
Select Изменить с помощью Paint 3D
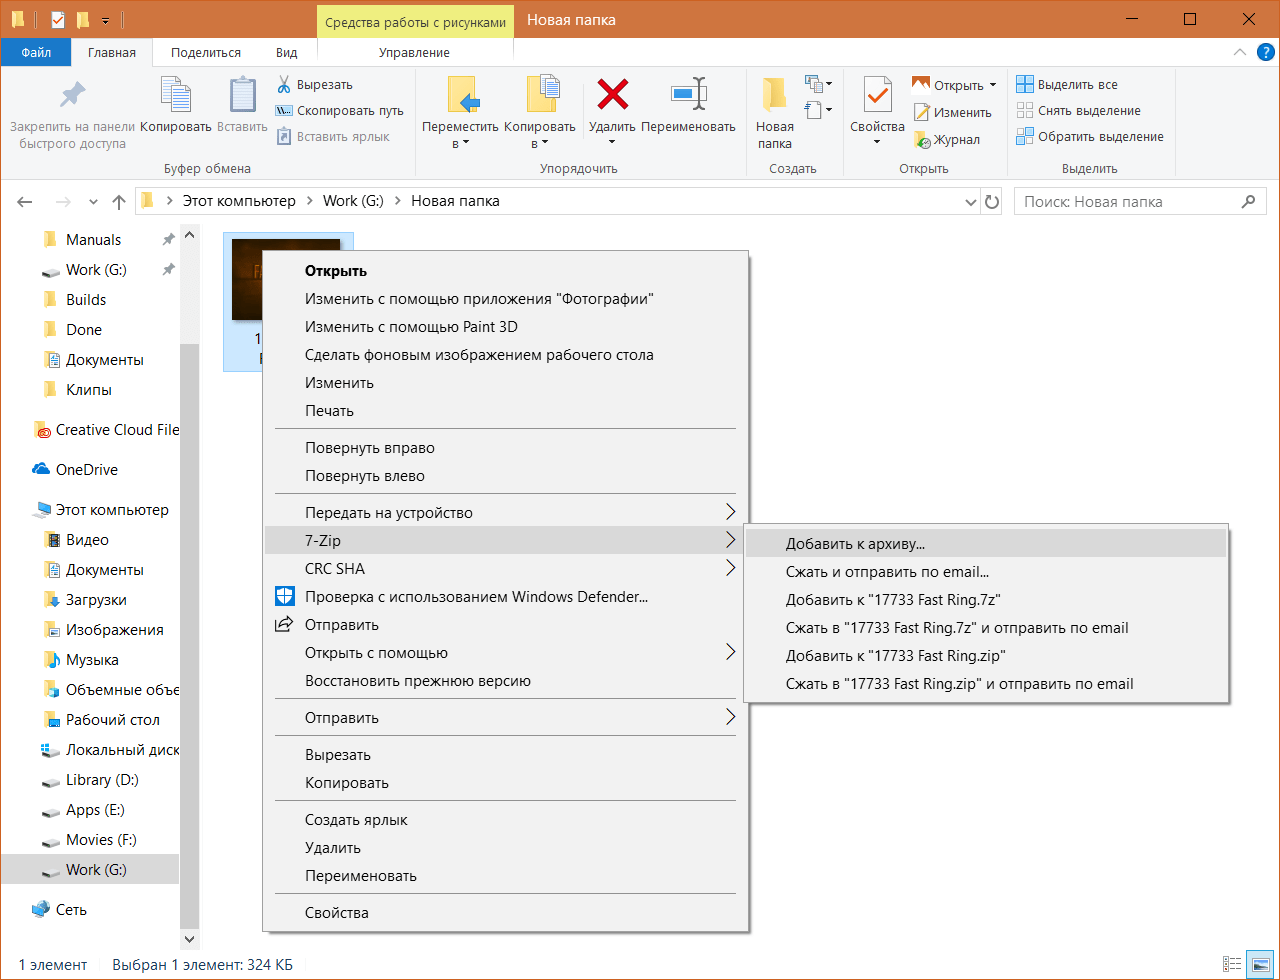tap(506, 327)
